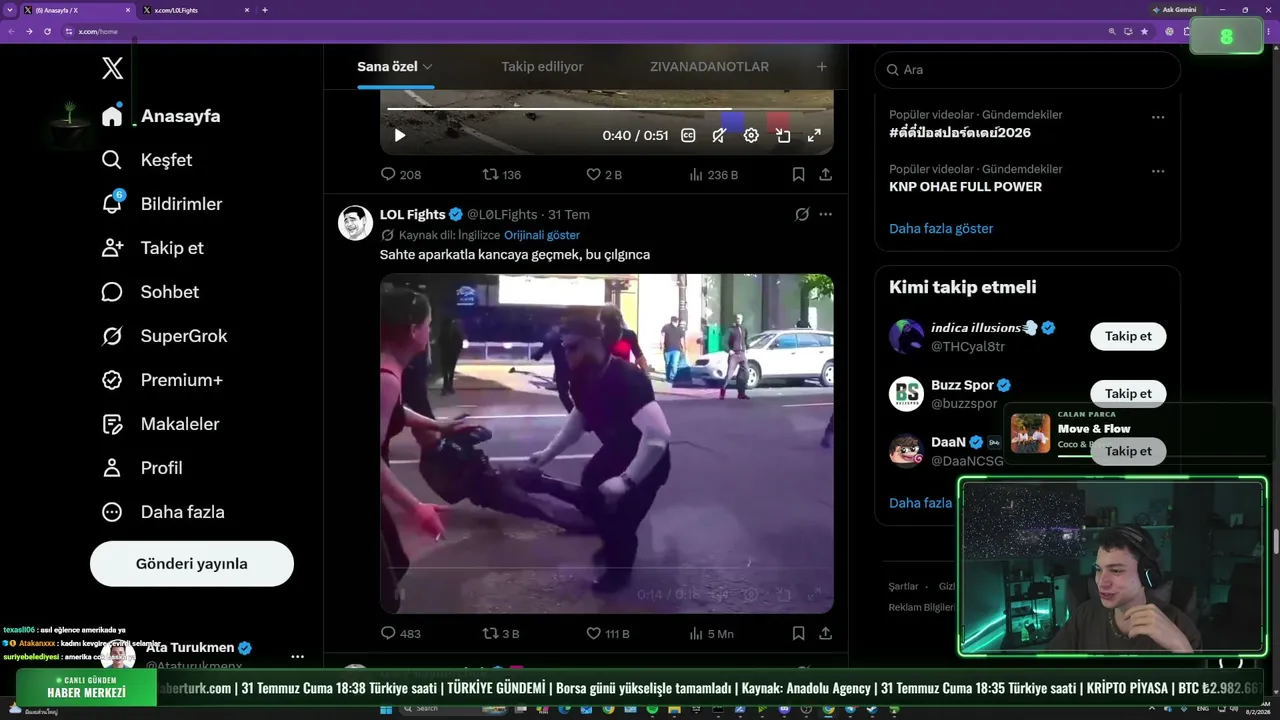The image size is (1280, 720).
Task: Share the post with 236 B views
Action: tap(825, 174)
